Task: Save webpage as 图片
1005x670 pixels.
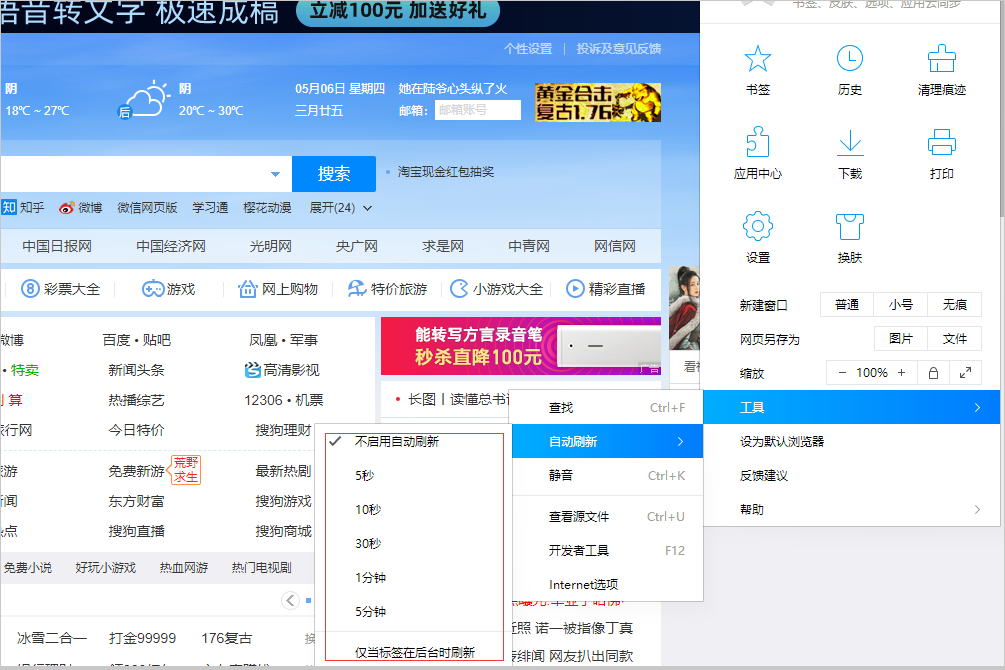Action: click(x=901, y=339)
